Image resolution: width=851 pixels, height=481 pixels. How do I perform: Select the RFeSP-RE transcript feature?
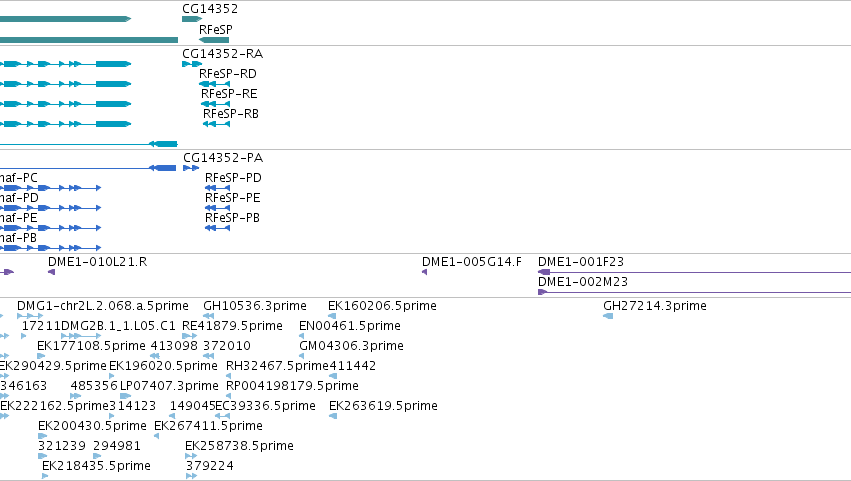(215, 104)
